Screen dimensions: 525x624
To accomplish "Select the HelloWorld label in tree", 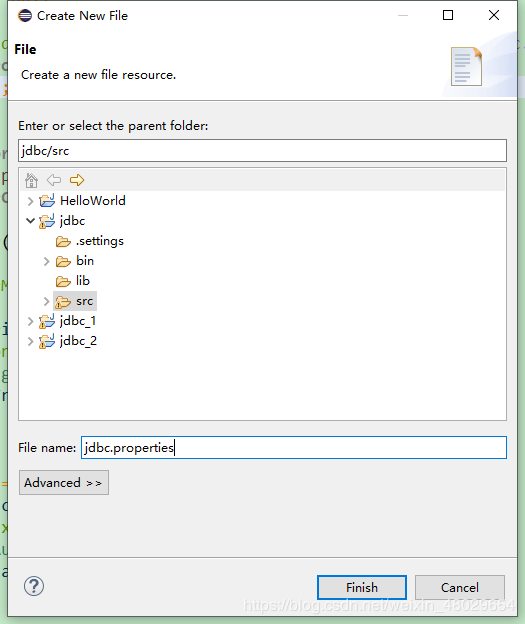I will click(x=93, y=201).
